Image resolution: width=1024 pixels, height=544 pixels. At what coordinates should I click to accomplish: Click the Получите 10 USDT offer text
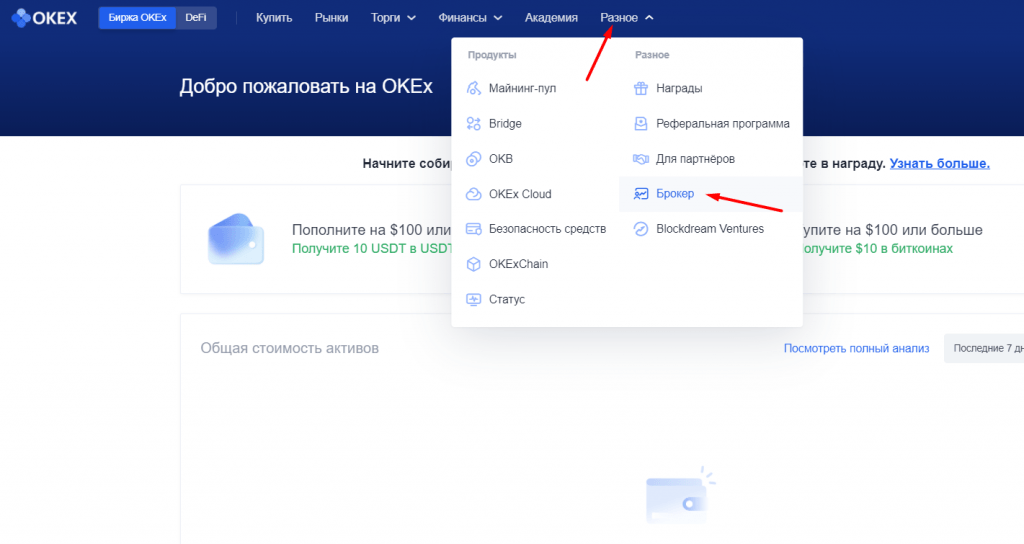click(372, 248)
